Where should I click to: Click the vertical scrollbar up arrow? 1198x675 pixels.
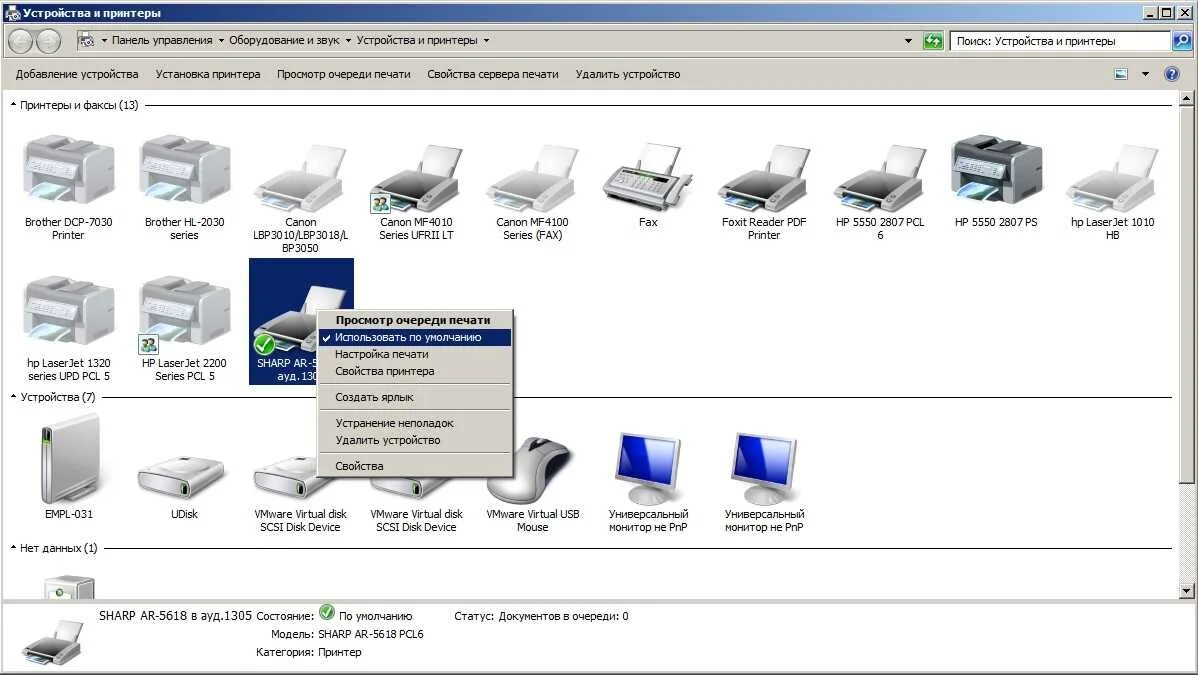pos(1186,98)
